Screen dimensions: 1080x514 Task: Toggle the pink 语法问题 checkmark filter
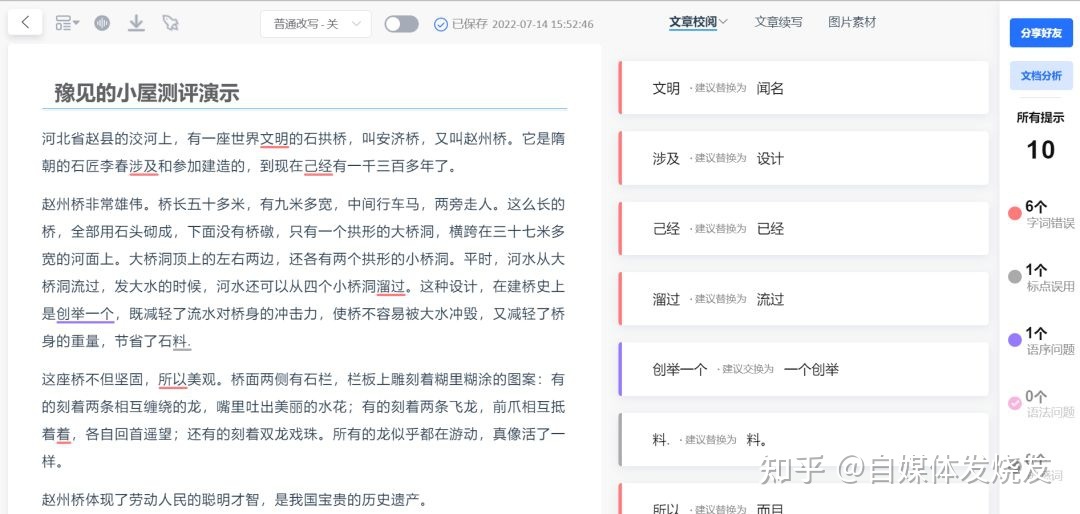click(x=1015, y=403)
